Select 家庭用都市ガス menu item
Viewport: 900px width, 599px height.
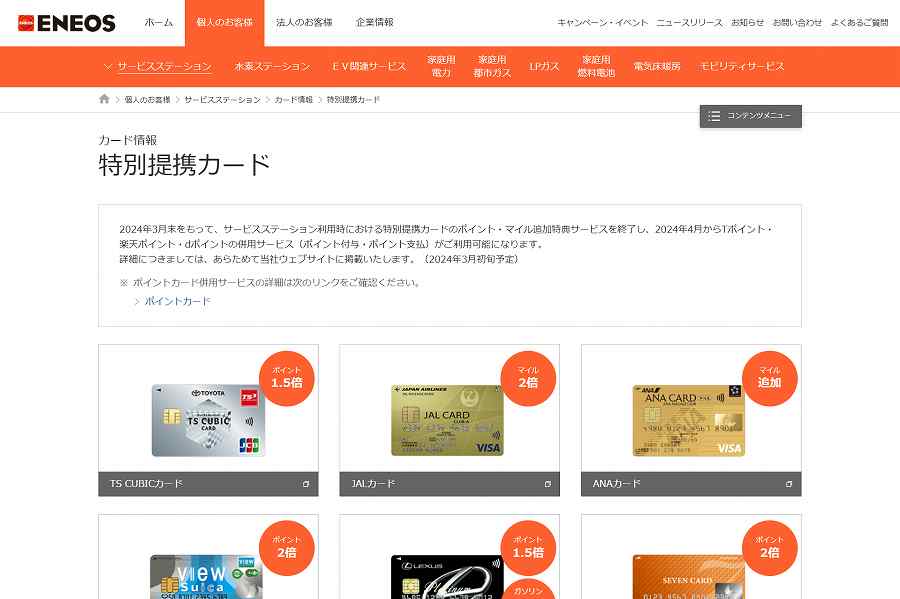point(492,67)
